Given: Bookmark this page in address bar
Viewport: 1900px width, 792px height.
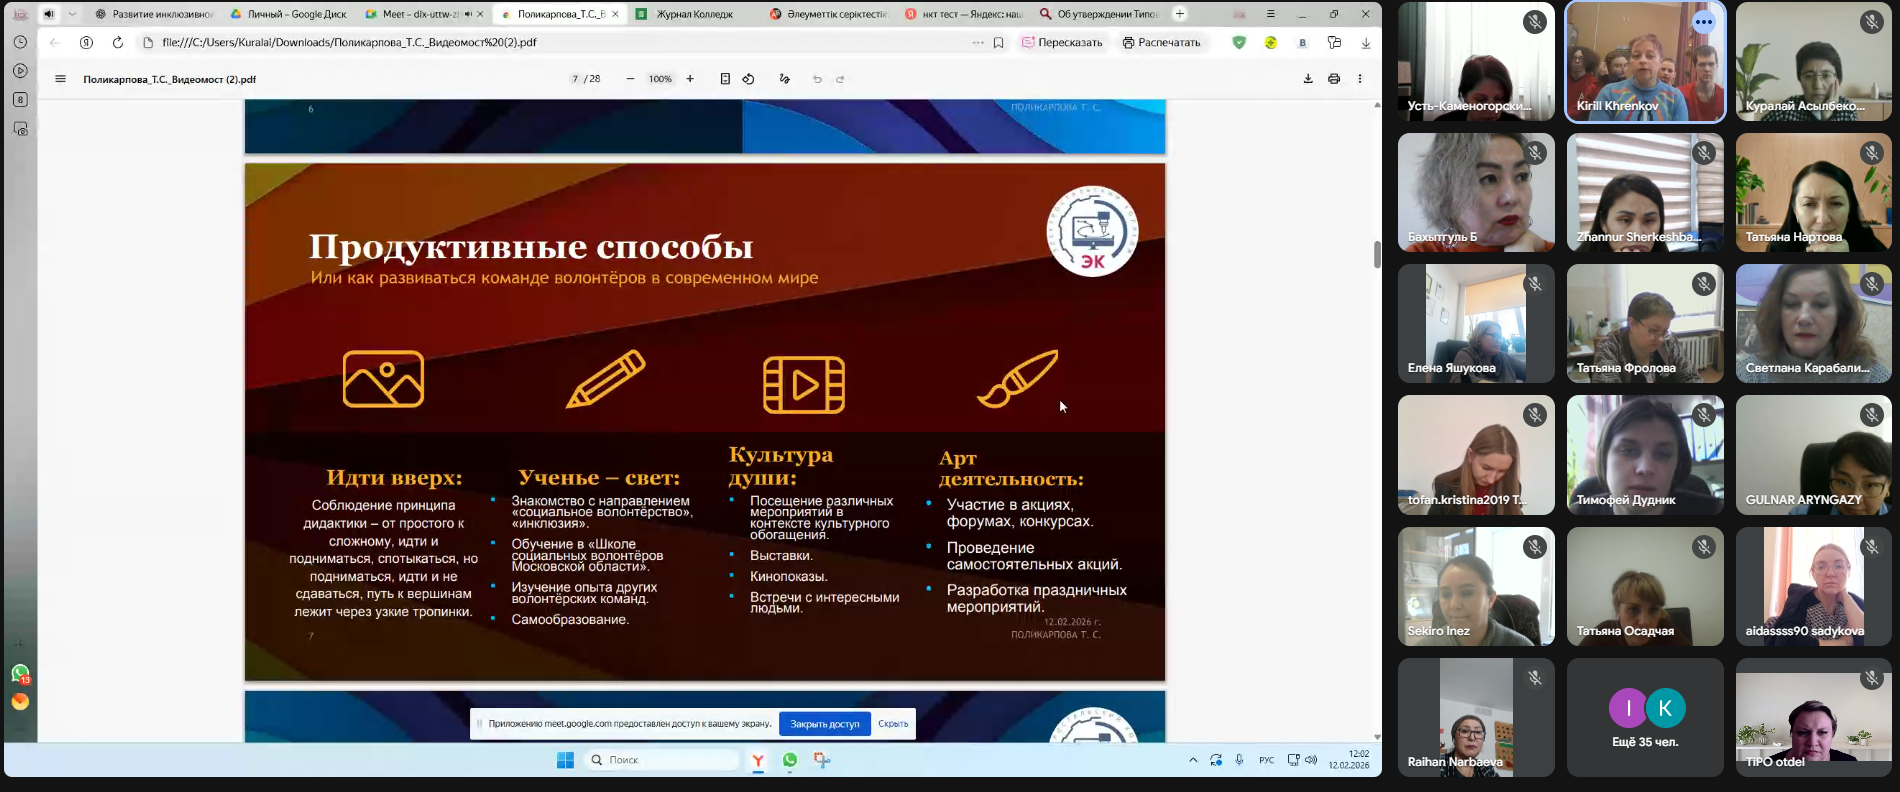Looking at the screenshot, I should click(x=998, y=43).
